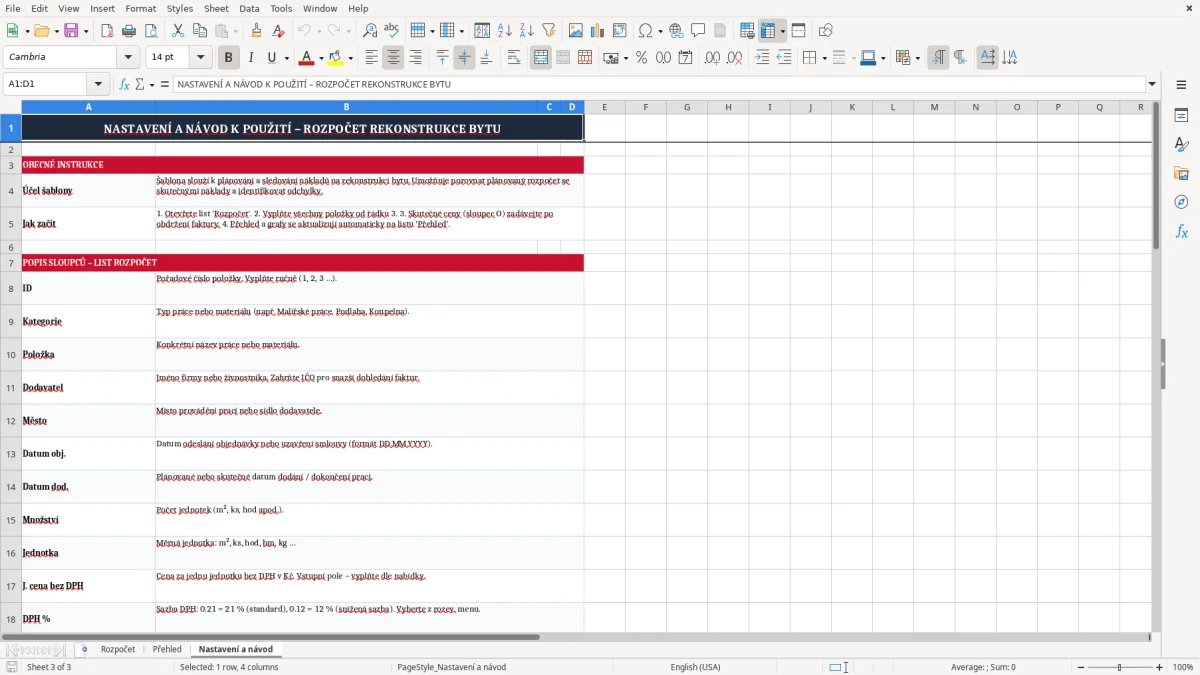1200x675 pixels.
Task: Select row header 13
Action: tap(11, 454)
